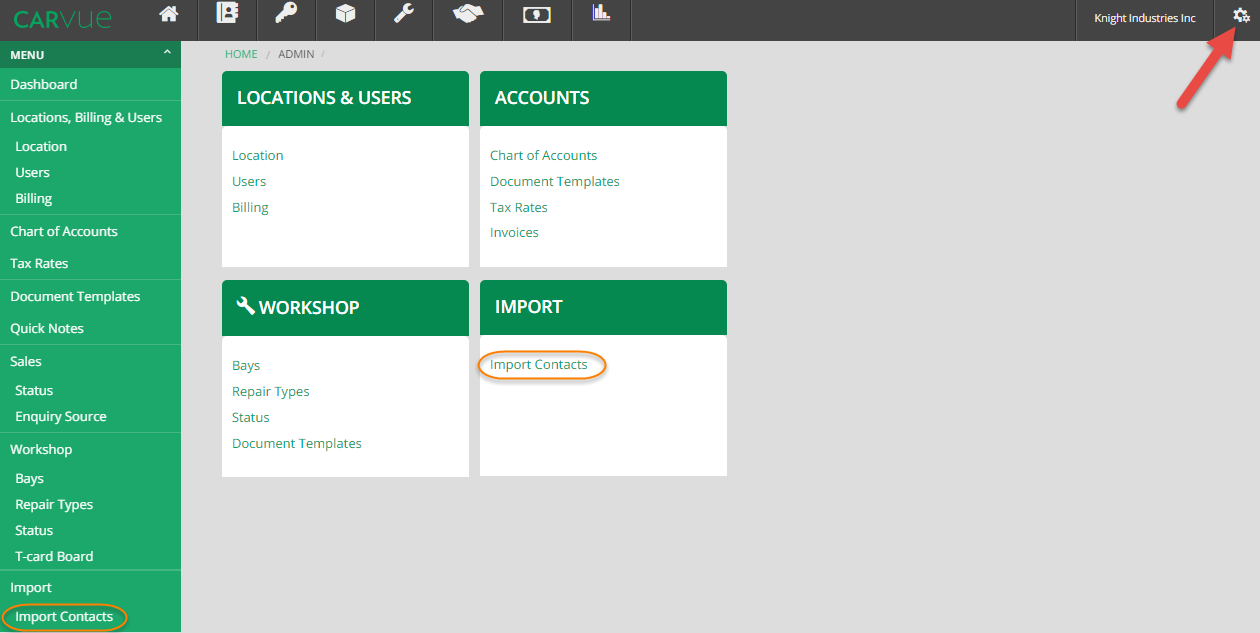Open the Contacts address book icon
Viewport: 1260px width, 633px height.
pos(229,14)
